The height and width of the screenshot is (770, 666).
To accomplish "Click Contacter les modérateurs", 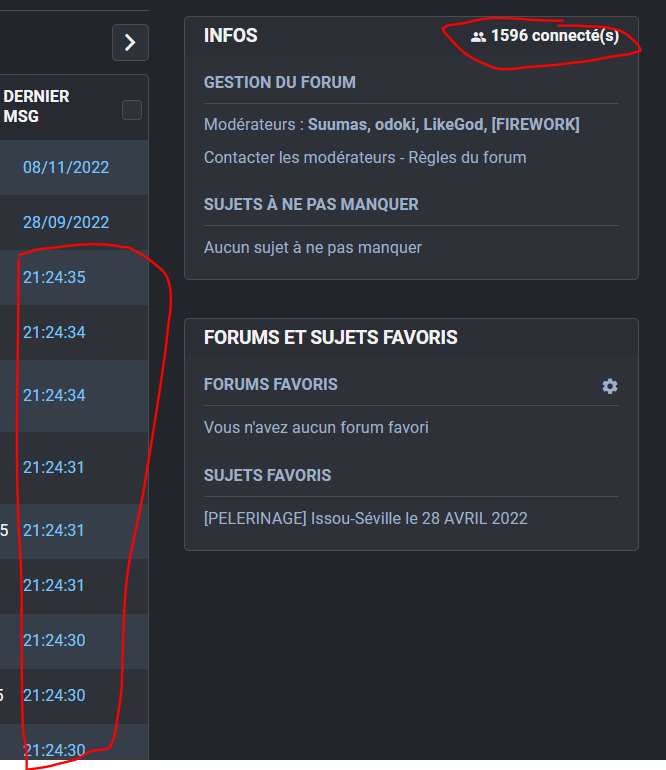I will 301,157.
